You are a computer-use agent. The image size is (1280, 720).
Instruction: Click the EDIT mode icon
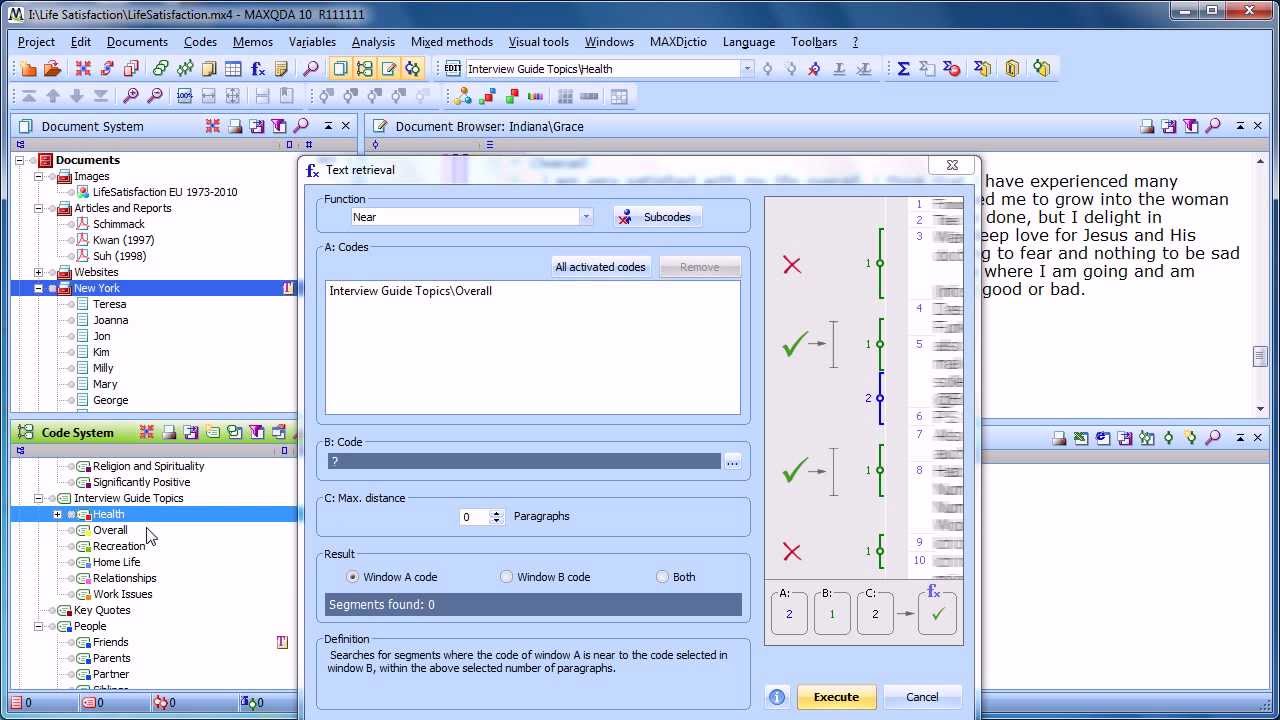pyautogui.click(x=453, y=69)
